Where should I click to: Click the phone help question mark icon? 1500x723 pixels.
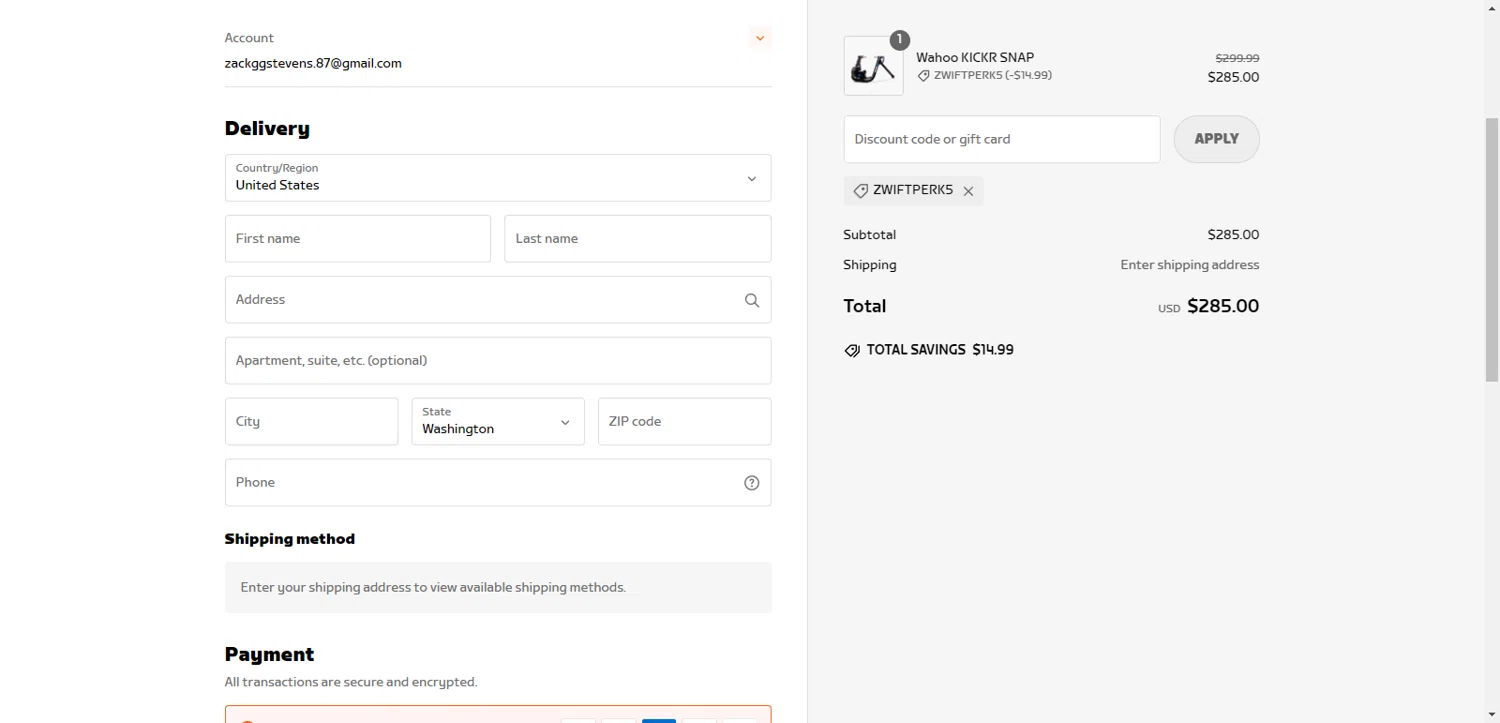(x=752, y=483)
